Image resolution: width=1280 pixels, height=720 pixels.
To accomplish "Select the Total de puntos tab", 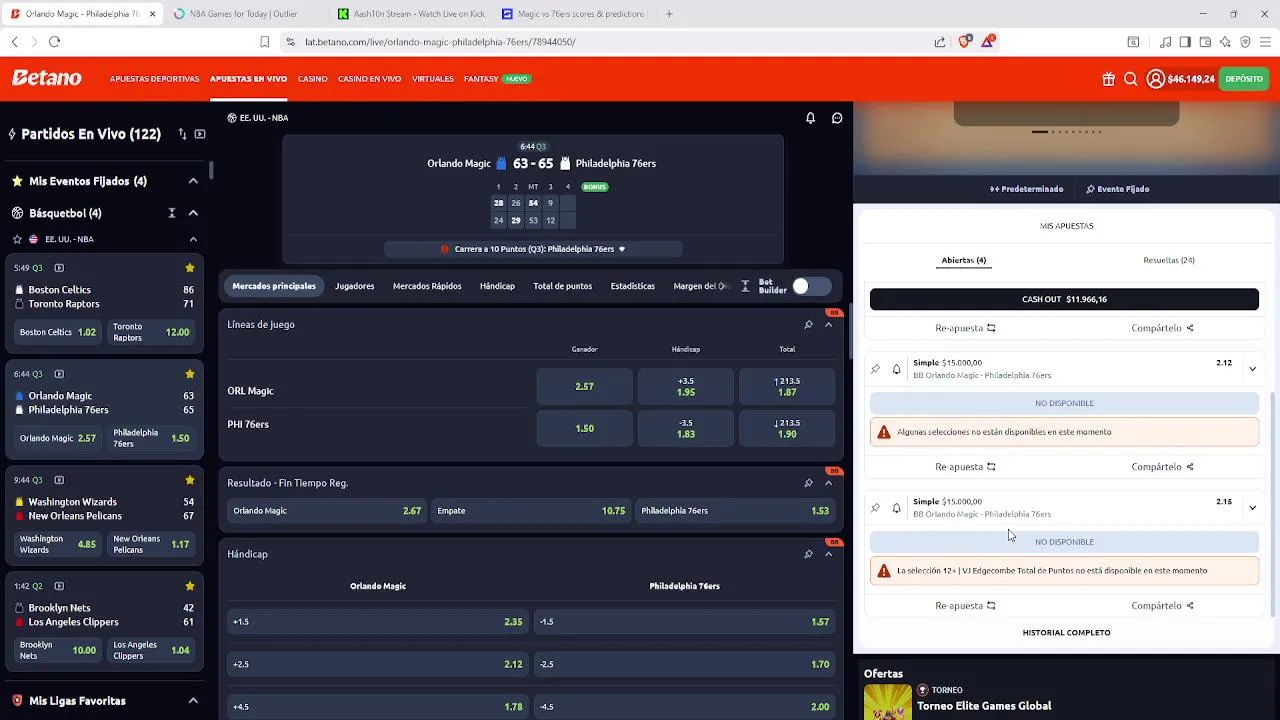I will 562,286.
